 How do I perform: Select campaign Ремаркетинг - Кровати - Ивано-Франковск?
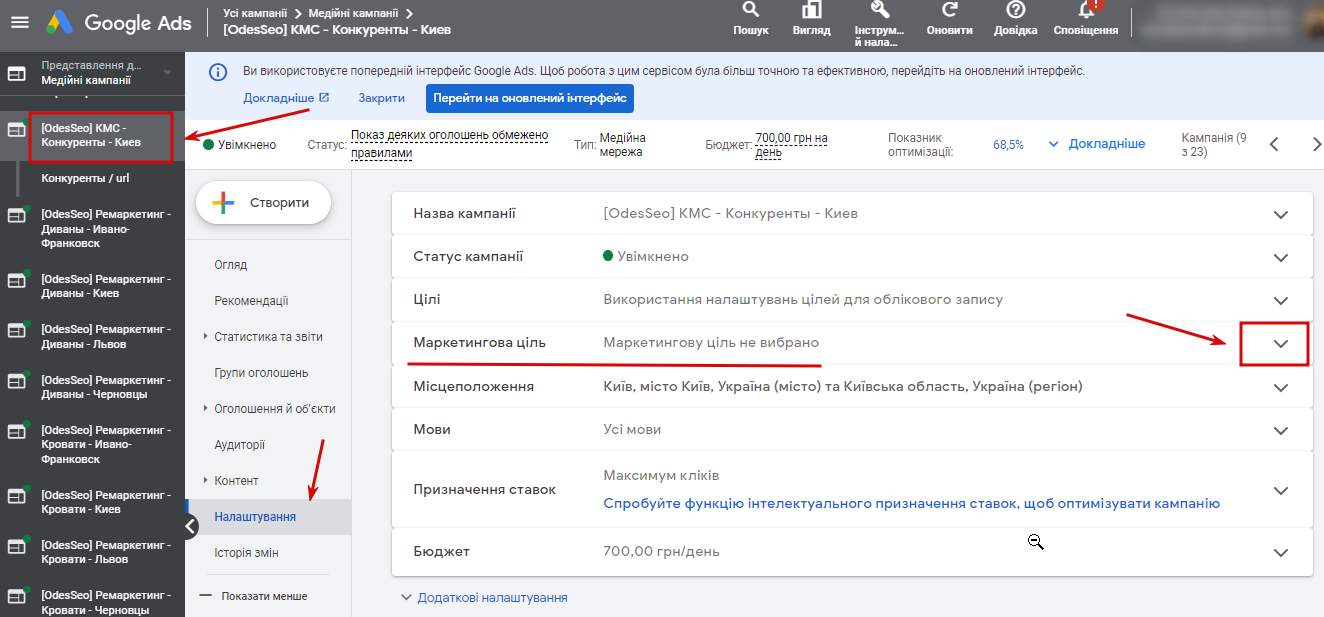pyautogui.click(x=106, y=444)
